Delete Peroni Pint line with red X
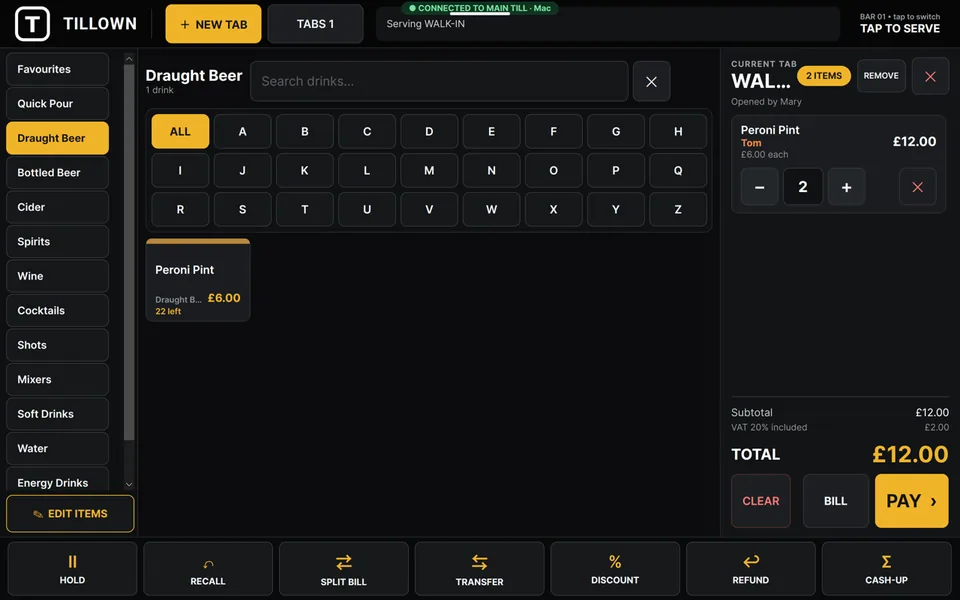Image resolution: width=960 pixels, height=600 pixels. click(917, 187)
